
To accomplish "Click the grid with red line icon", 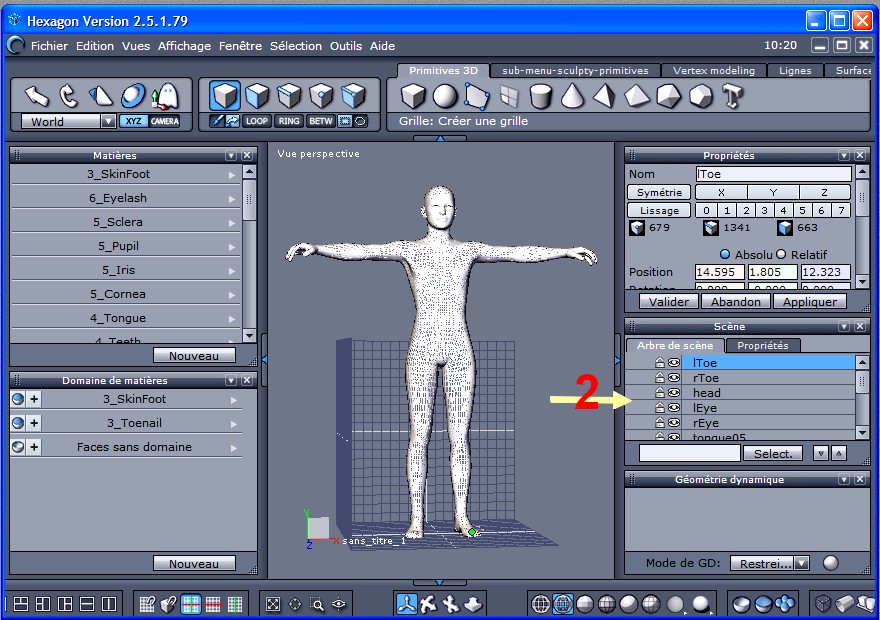I will click(x=213, y=604).
